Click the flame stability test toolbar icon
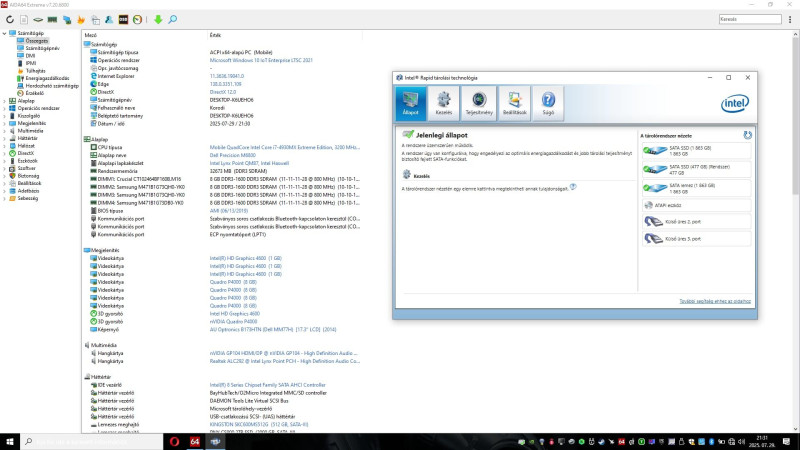Screen dimensions: 800x450 tap(81, 19)
